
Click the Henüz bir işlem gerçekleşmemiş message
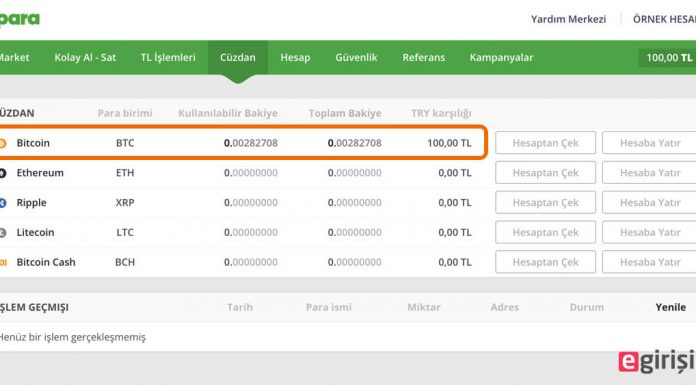coord(72,337)
